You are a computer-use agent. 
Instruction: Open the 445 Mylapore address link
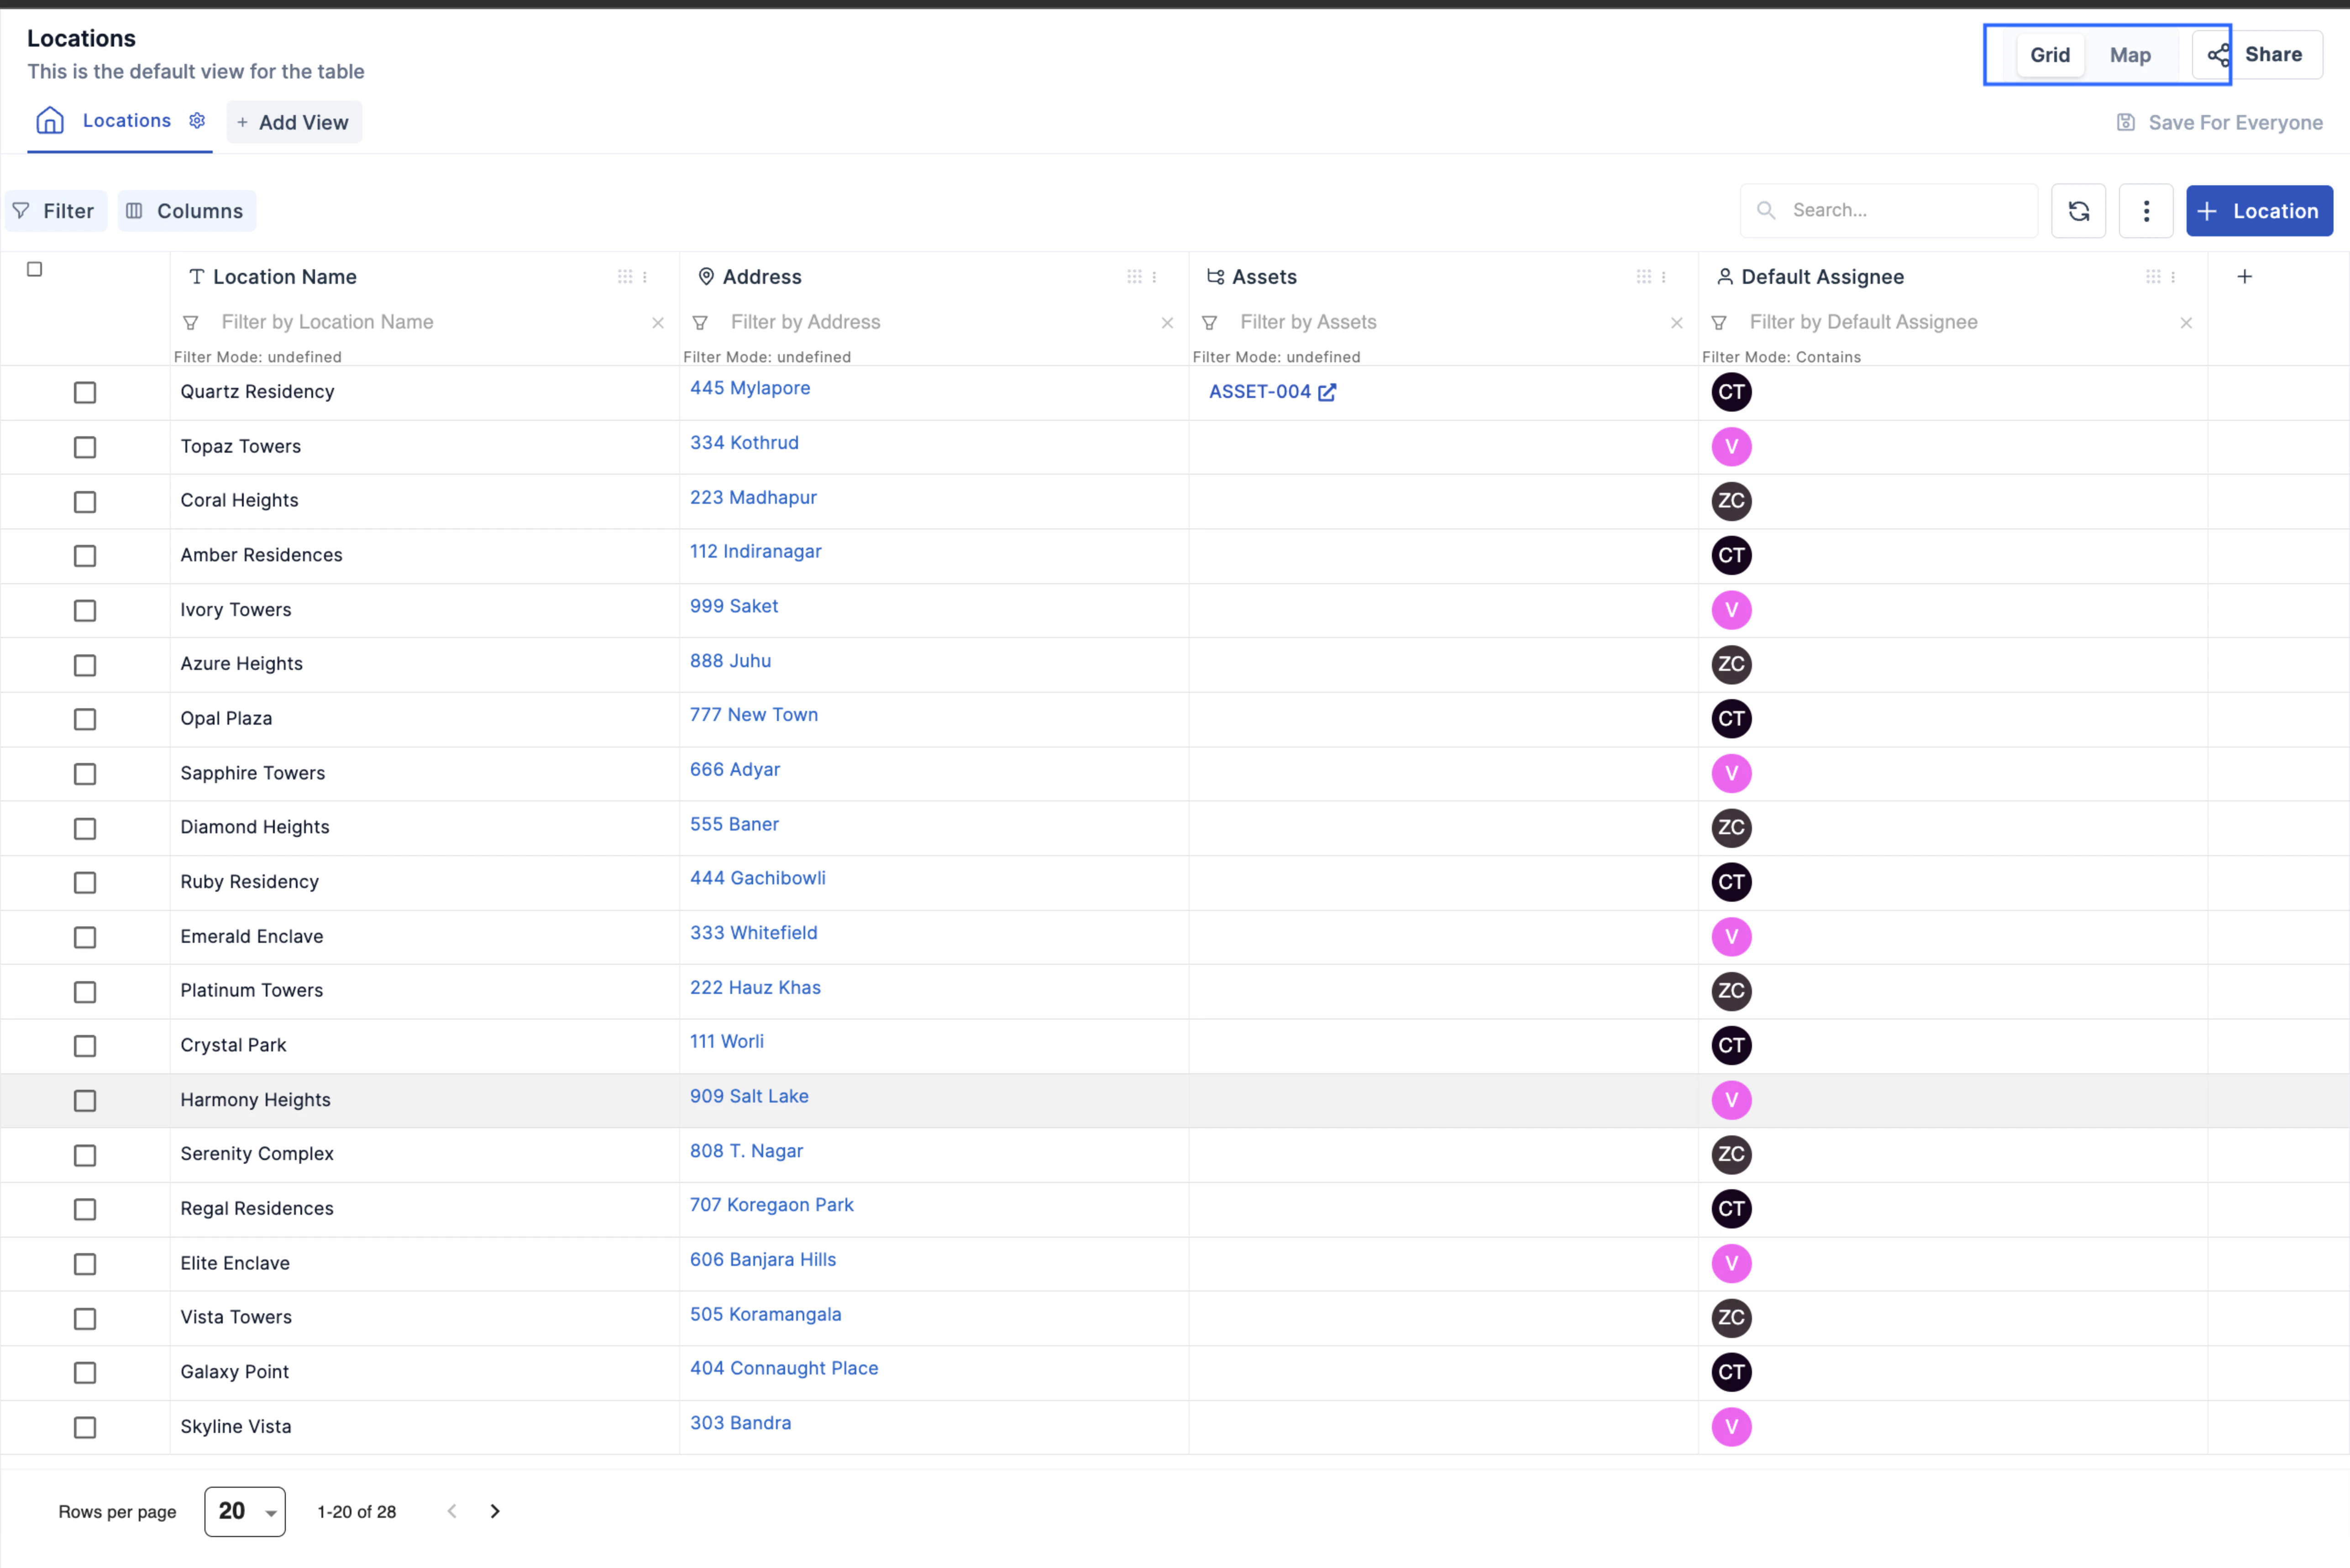click(749, 388)
